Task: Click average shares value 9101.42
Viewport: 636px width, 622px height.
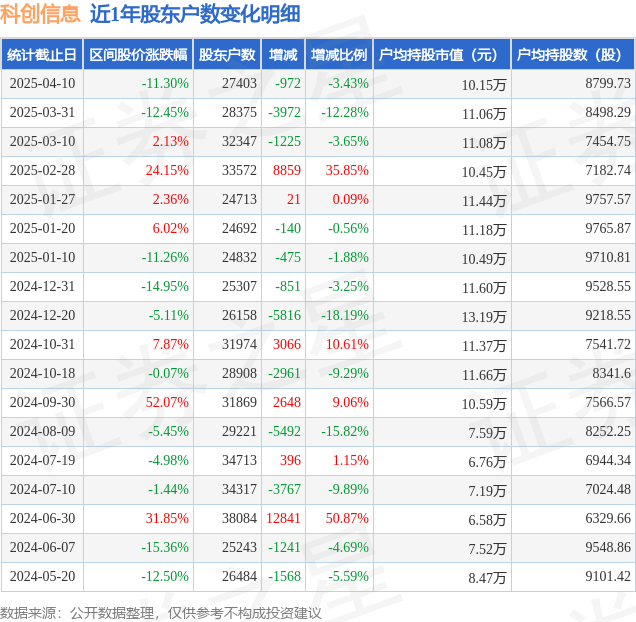Action: click(608, 577)
